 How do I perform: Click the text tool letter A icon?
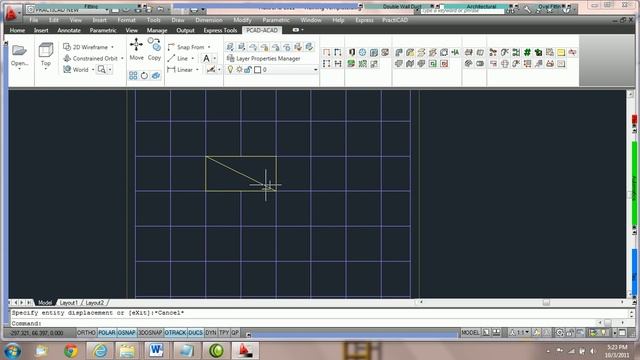206,58
